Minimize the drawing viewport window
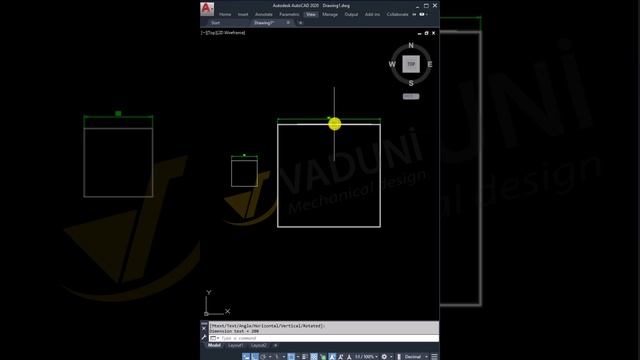 tap(419, 33)
